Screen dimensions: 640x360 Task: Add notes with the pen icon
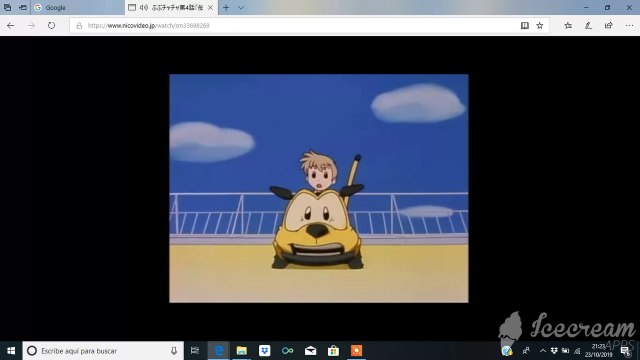tap(588, 25)
